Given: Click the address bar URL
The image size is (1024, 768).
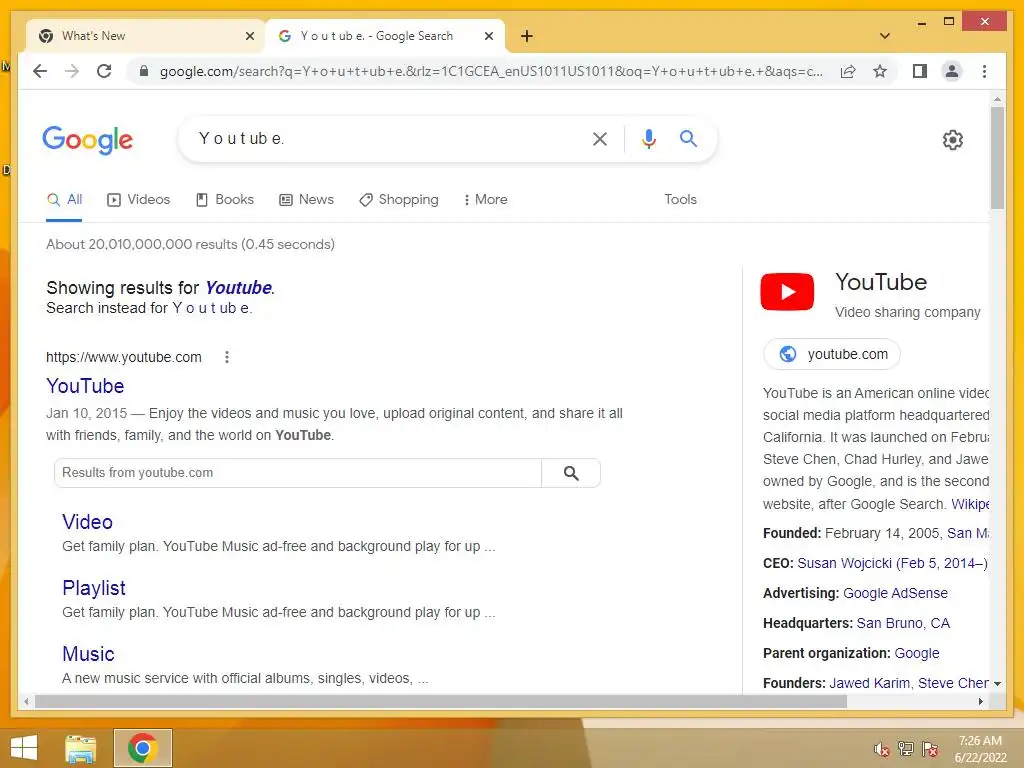Looking at the screenshot, I should 491,71.
